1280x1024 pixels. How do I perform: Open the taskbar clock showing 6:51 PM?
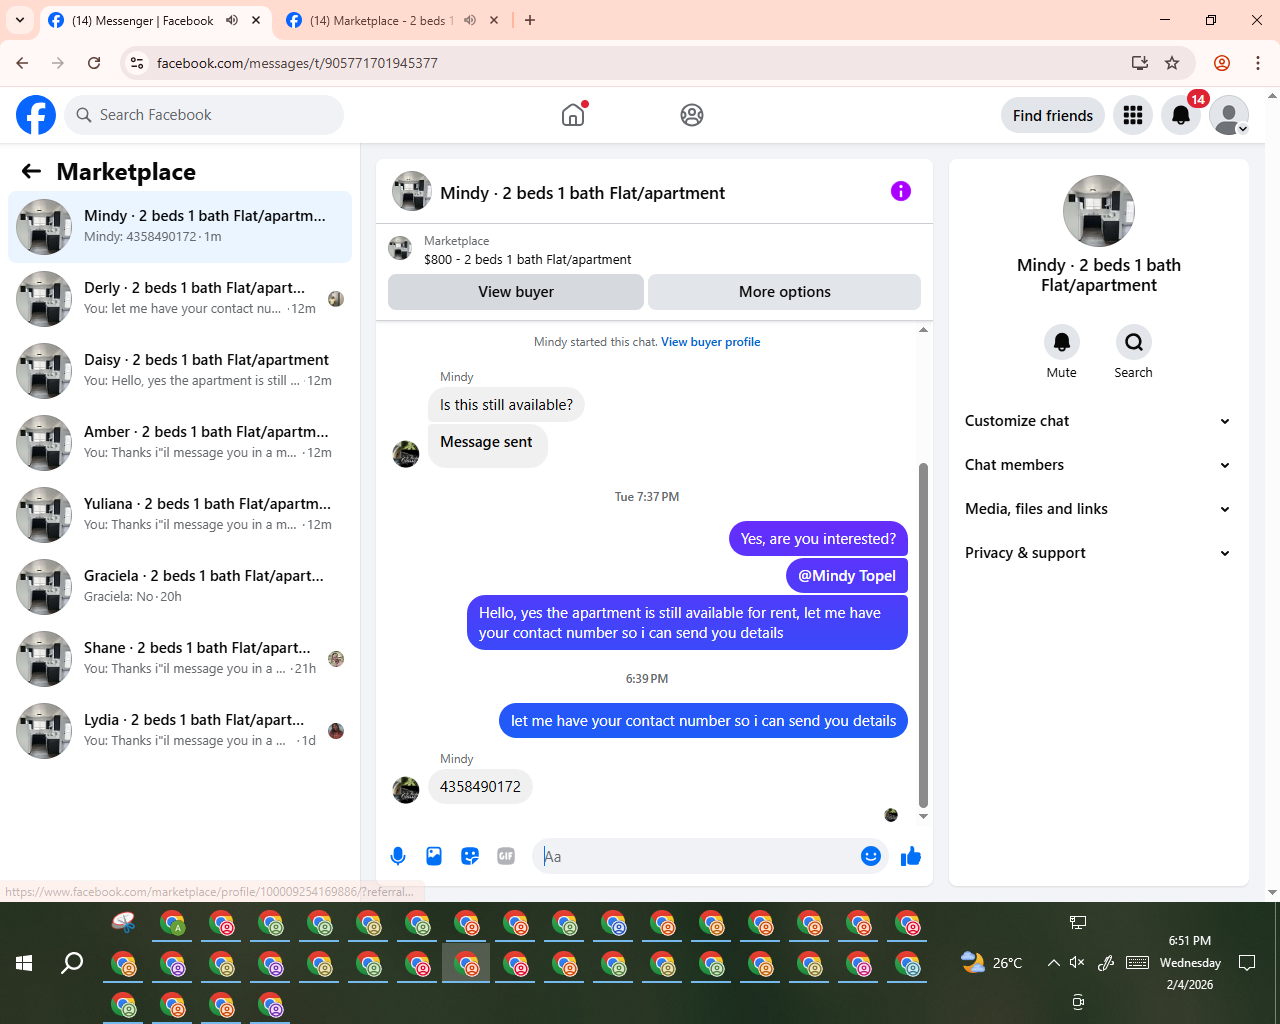(1190, 962)
